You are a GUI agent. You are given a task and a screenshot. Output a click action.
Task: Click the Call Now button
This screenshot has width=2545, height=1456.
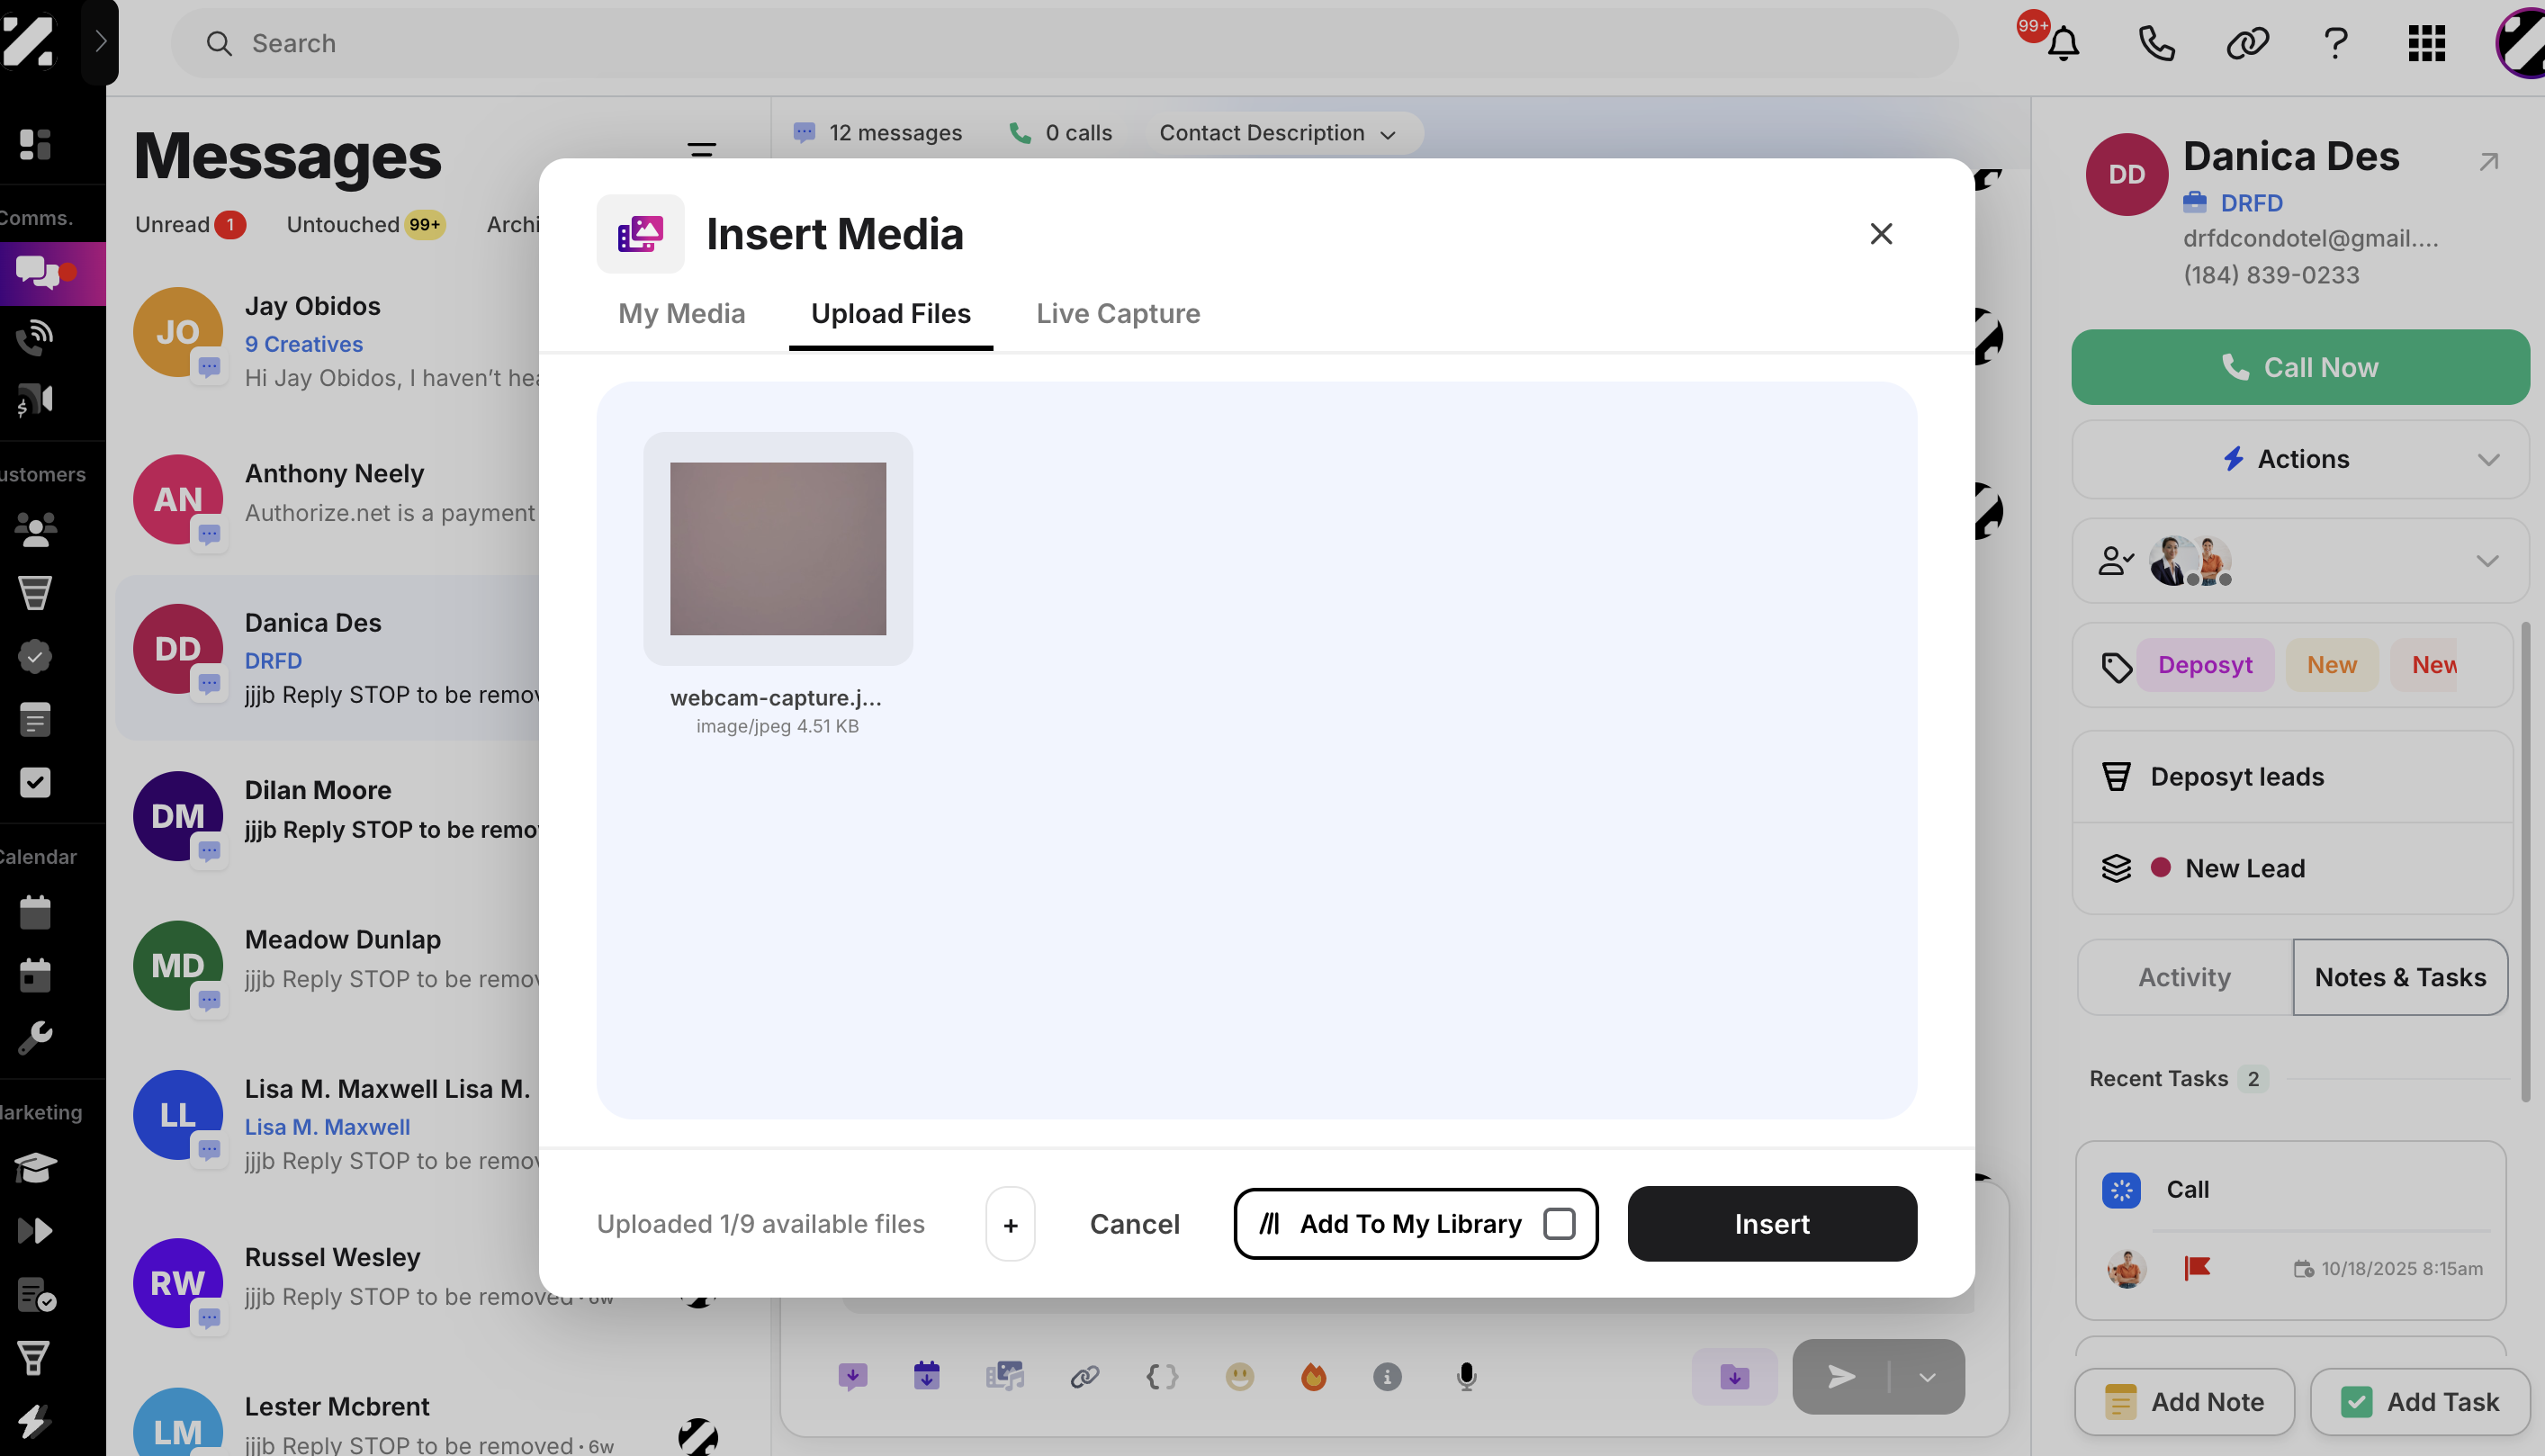click(2300, 367)
